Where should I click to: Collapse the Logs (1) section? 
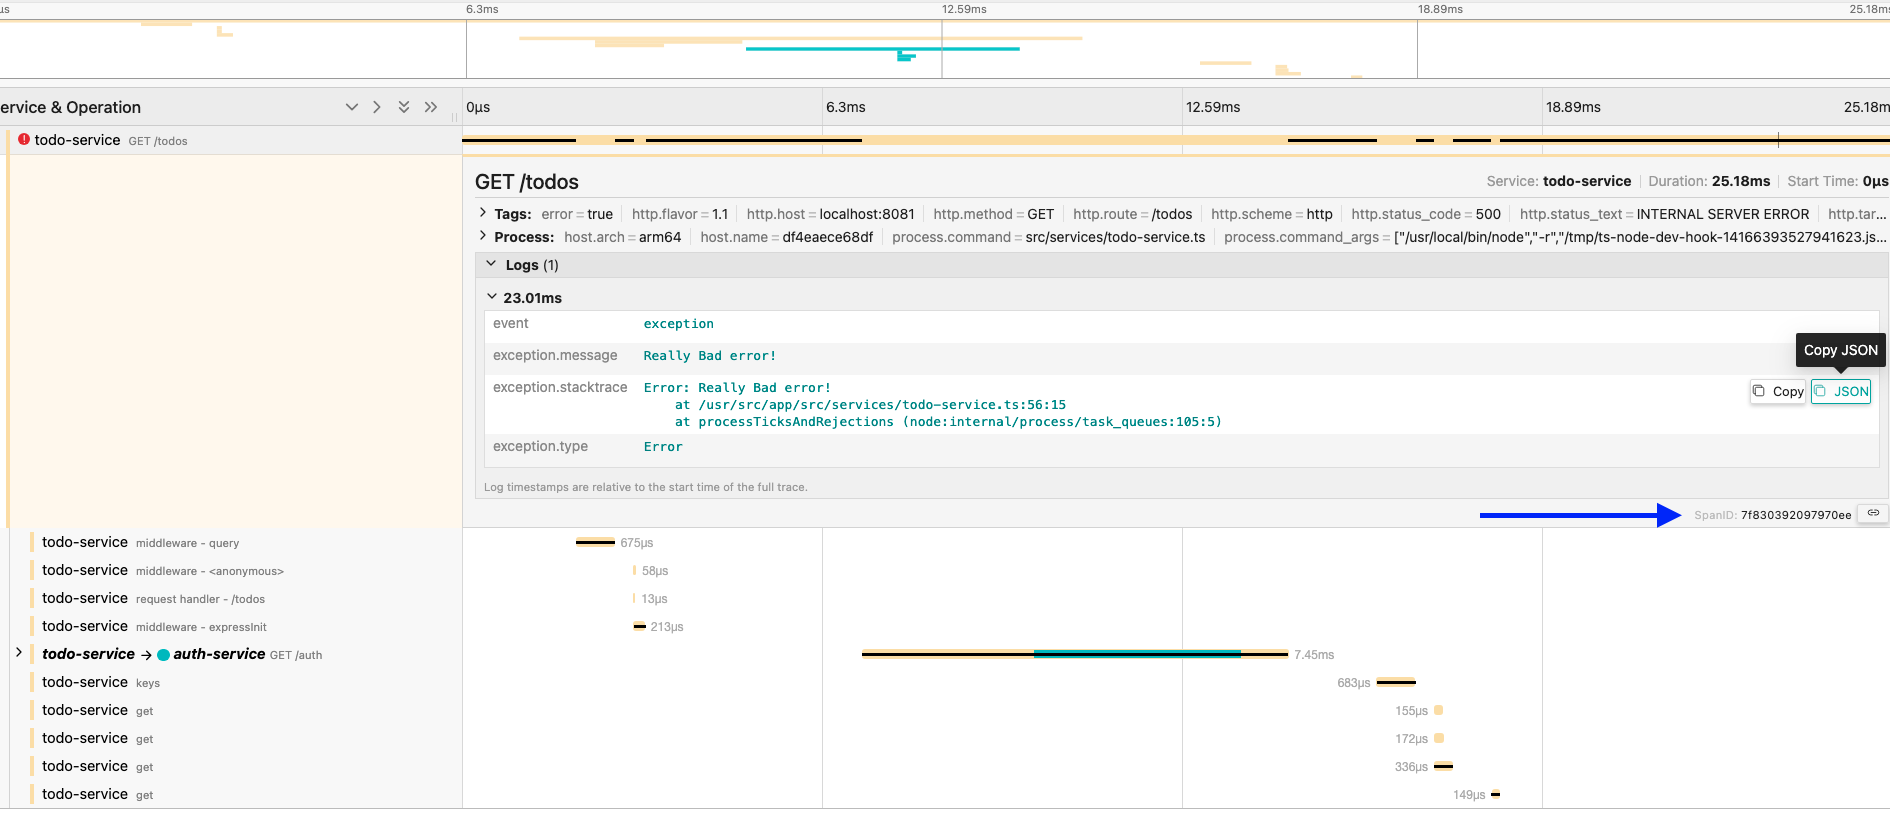(491, 265)
